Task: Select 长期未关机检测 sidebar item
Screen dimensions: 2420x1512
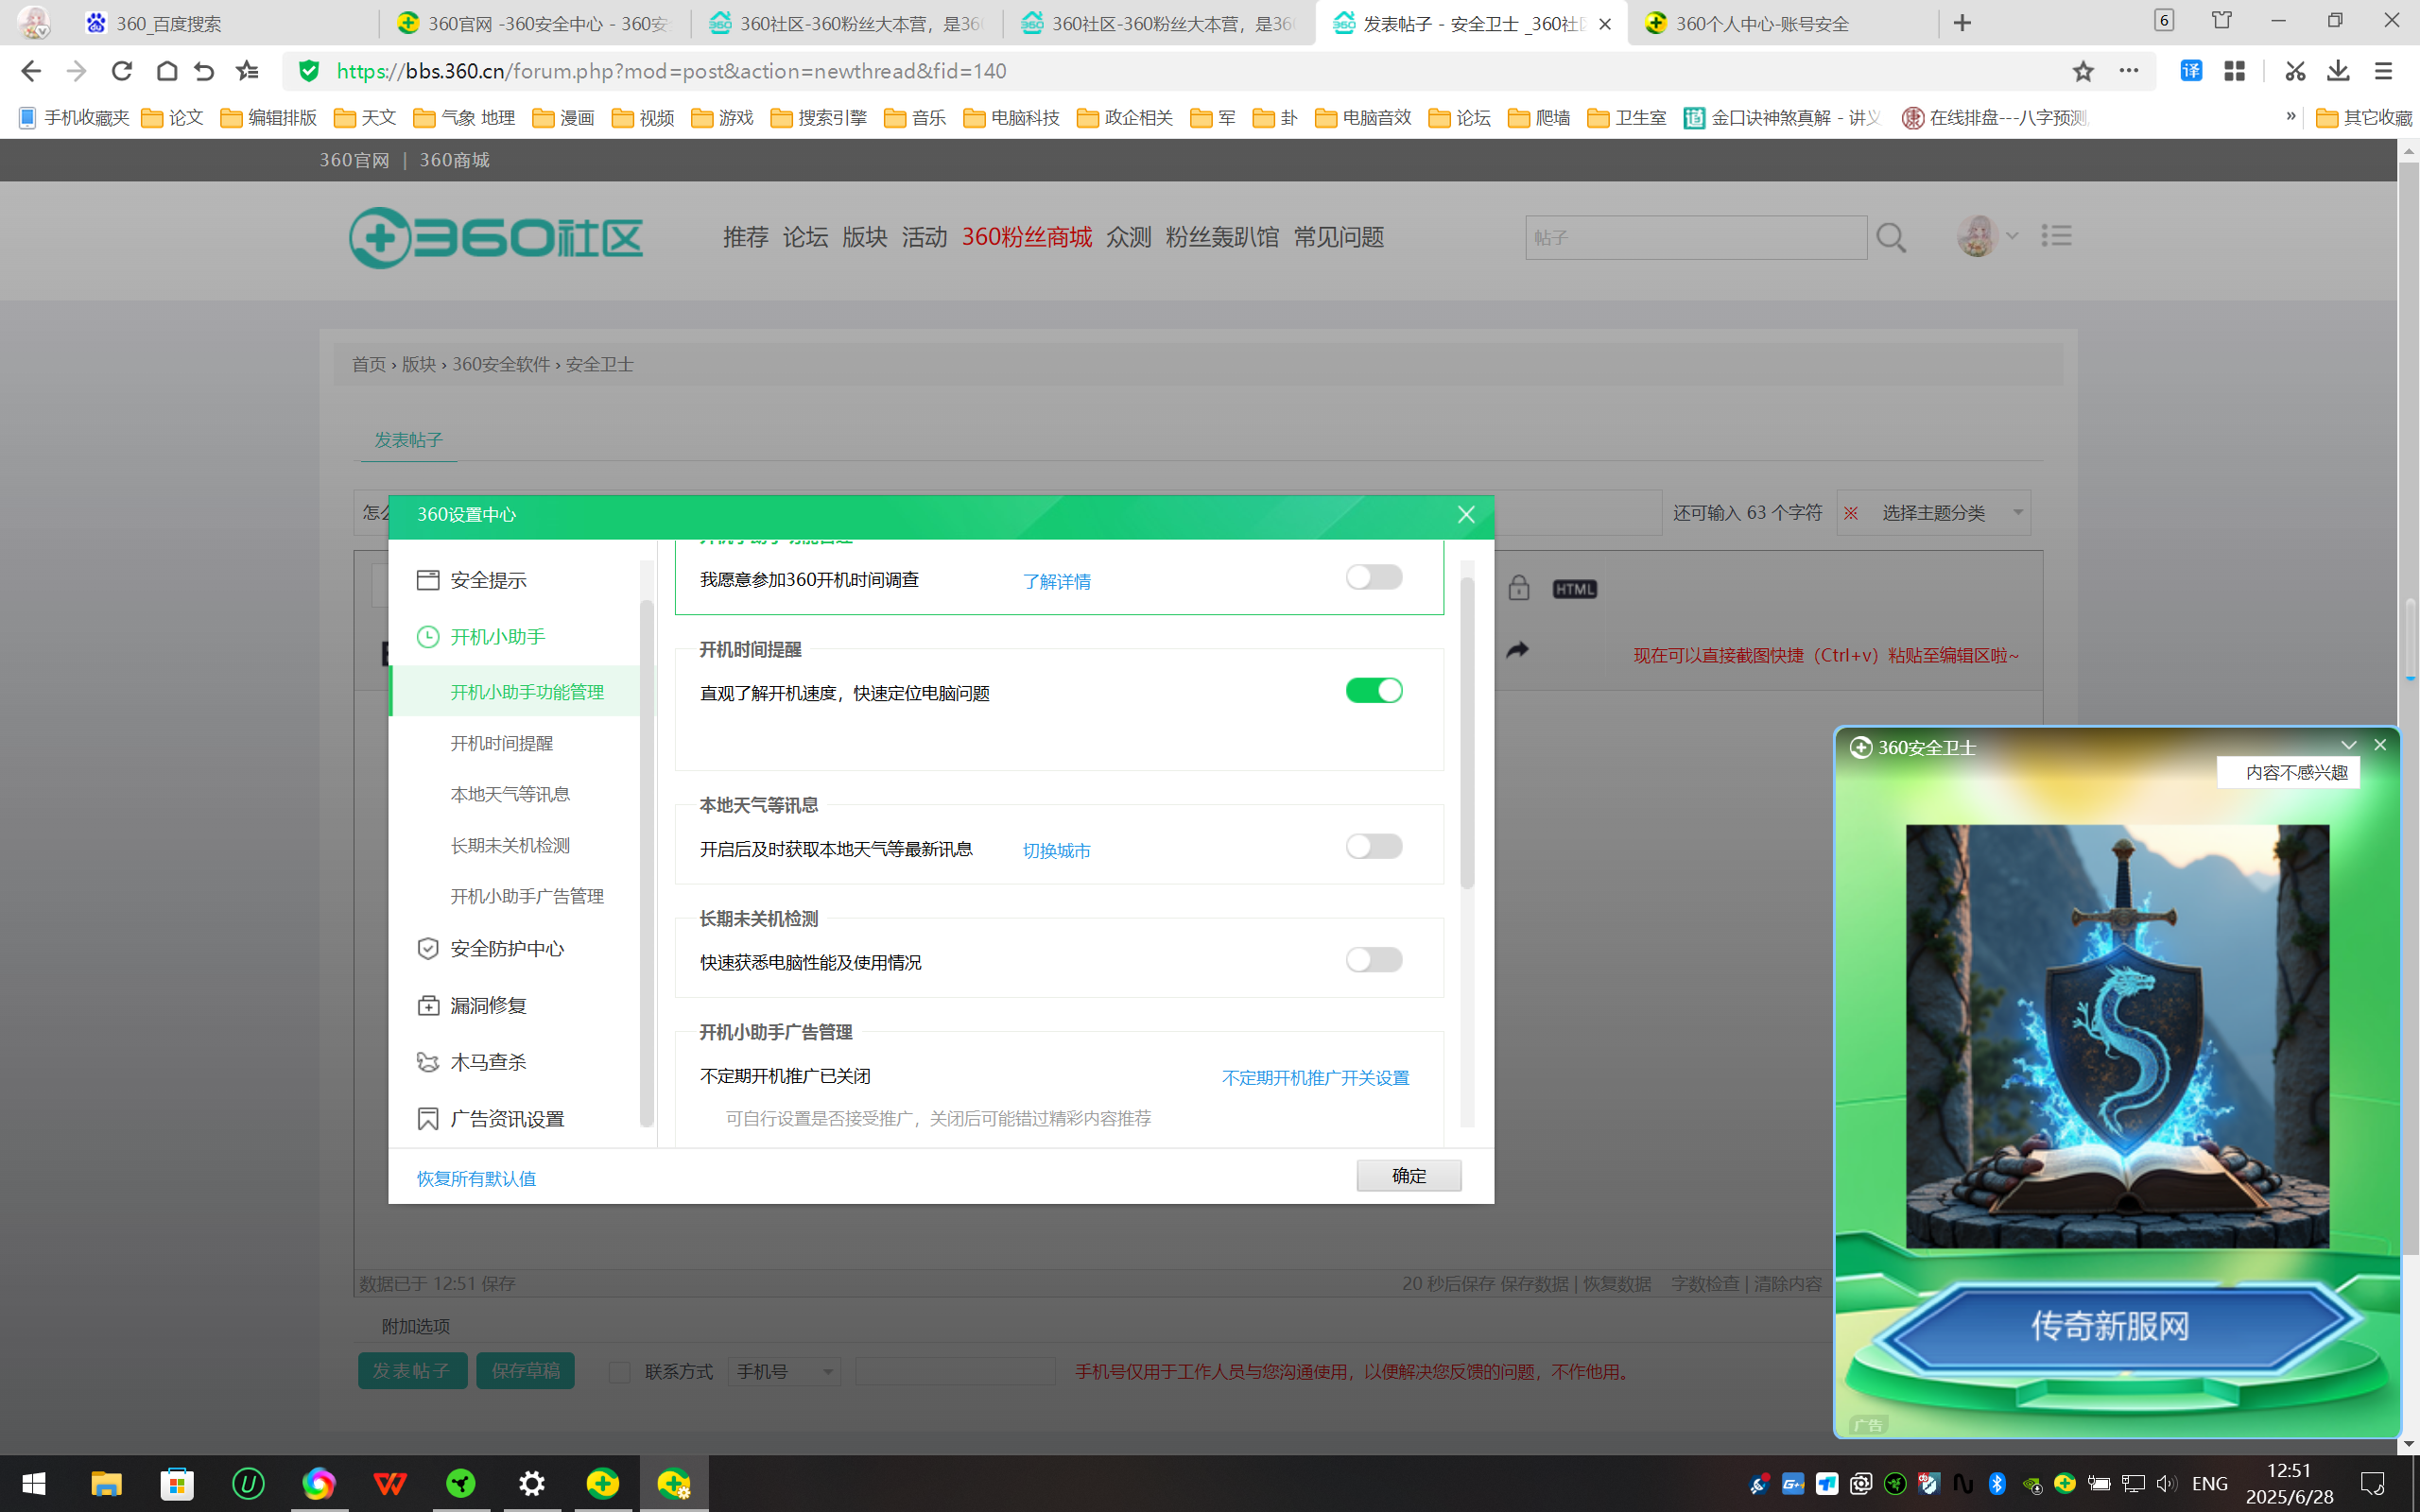Action: 510,846
